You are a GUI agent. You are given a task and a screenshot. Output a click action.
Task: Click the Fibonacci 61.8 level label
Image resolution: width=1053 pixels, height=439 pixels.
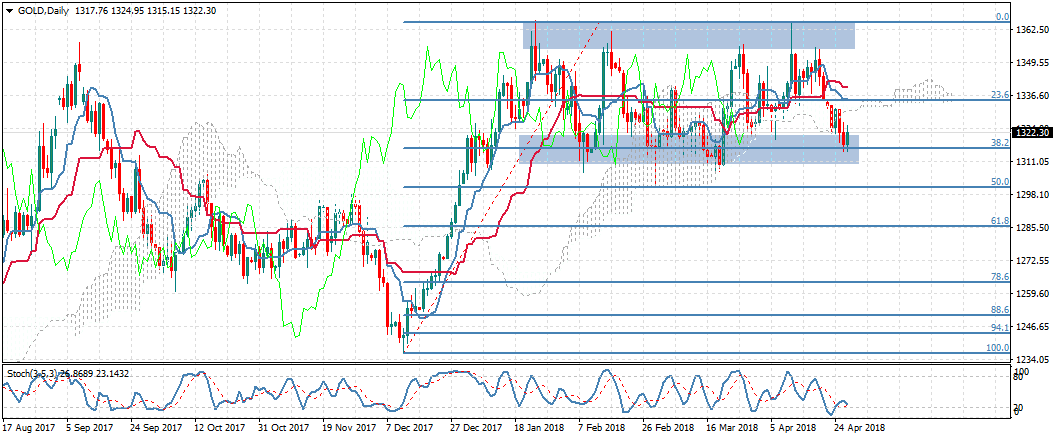pos(998,221)
